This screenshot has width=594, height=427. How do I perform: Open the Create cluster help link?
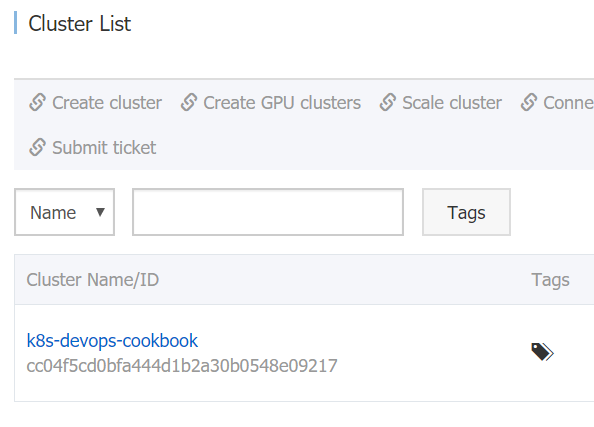pyautogui.click(x=107, y=103)
